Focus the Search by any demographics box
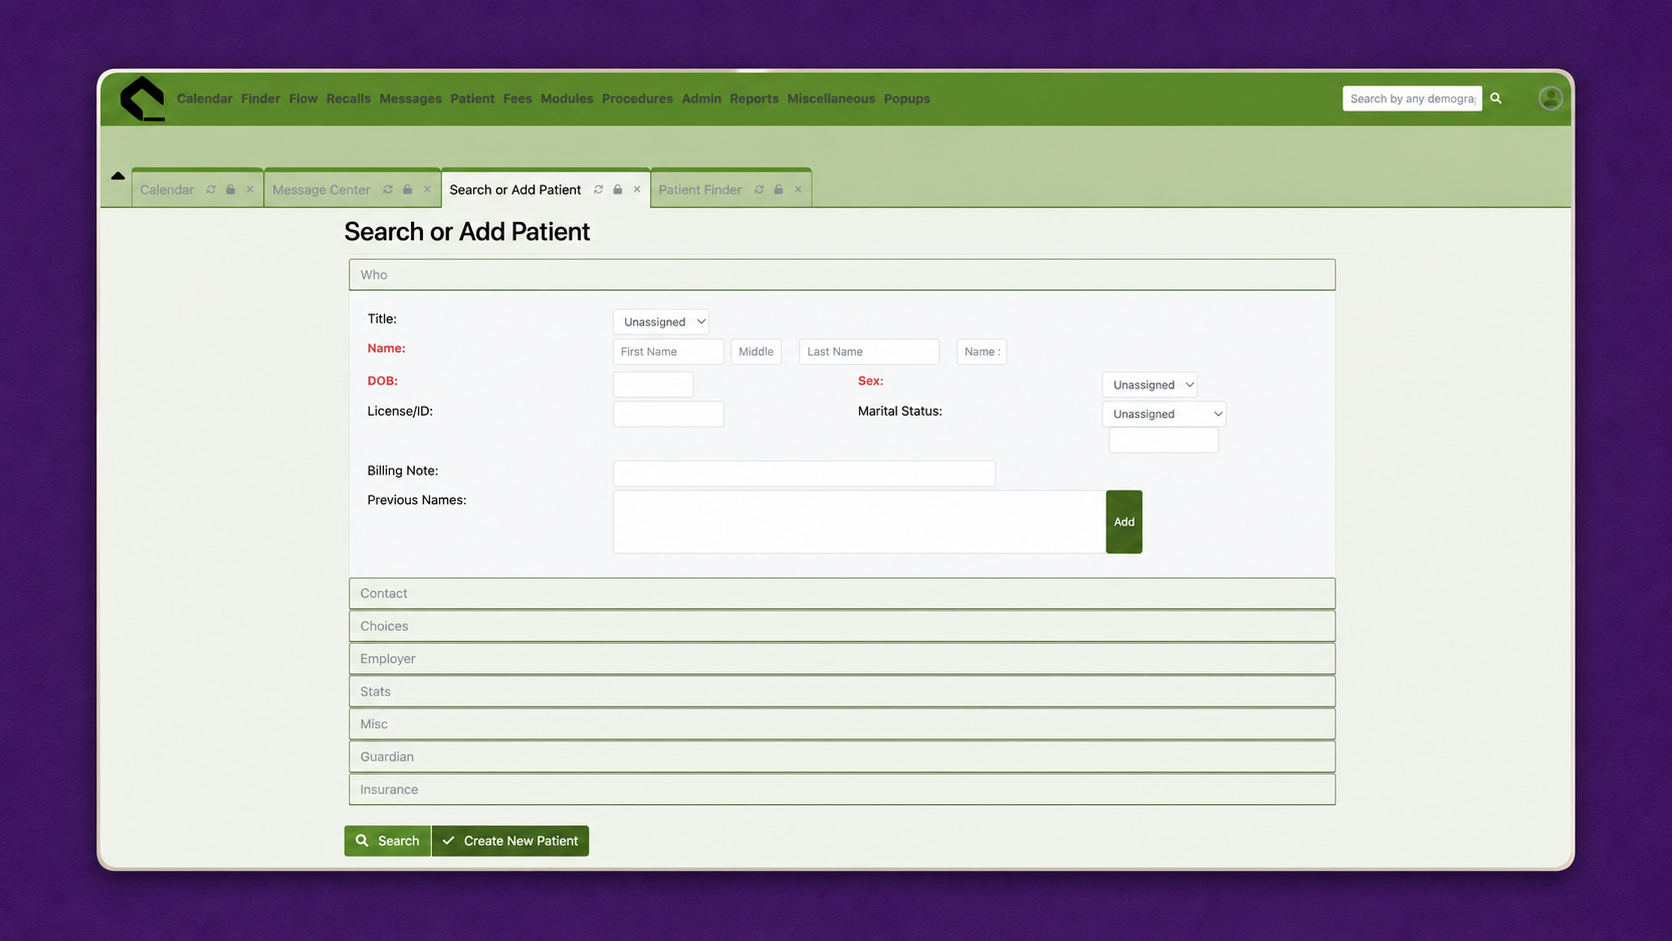The width and height of the screenshot is (1672, 941). tap(1412, 98)
